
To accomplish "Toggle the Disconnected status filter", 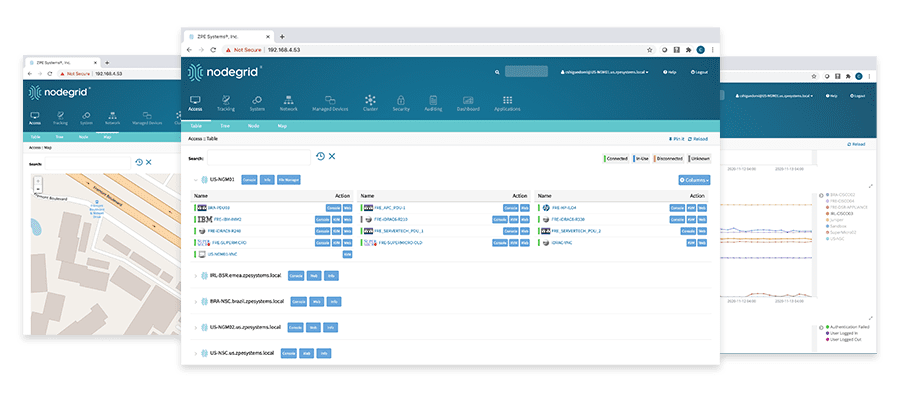I will (670, 158).
